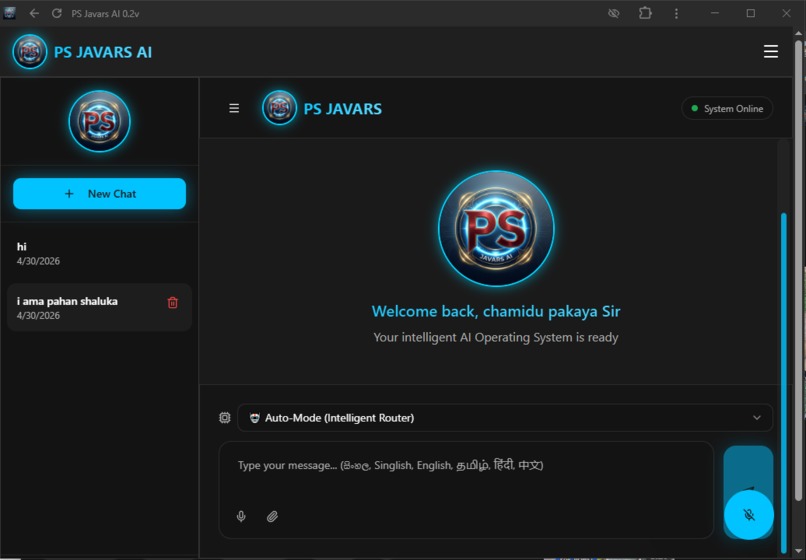The height and width of the screenshot is (560, 806).
Task: Click the central PS Javars AI logo
Action: click(496, 228)
